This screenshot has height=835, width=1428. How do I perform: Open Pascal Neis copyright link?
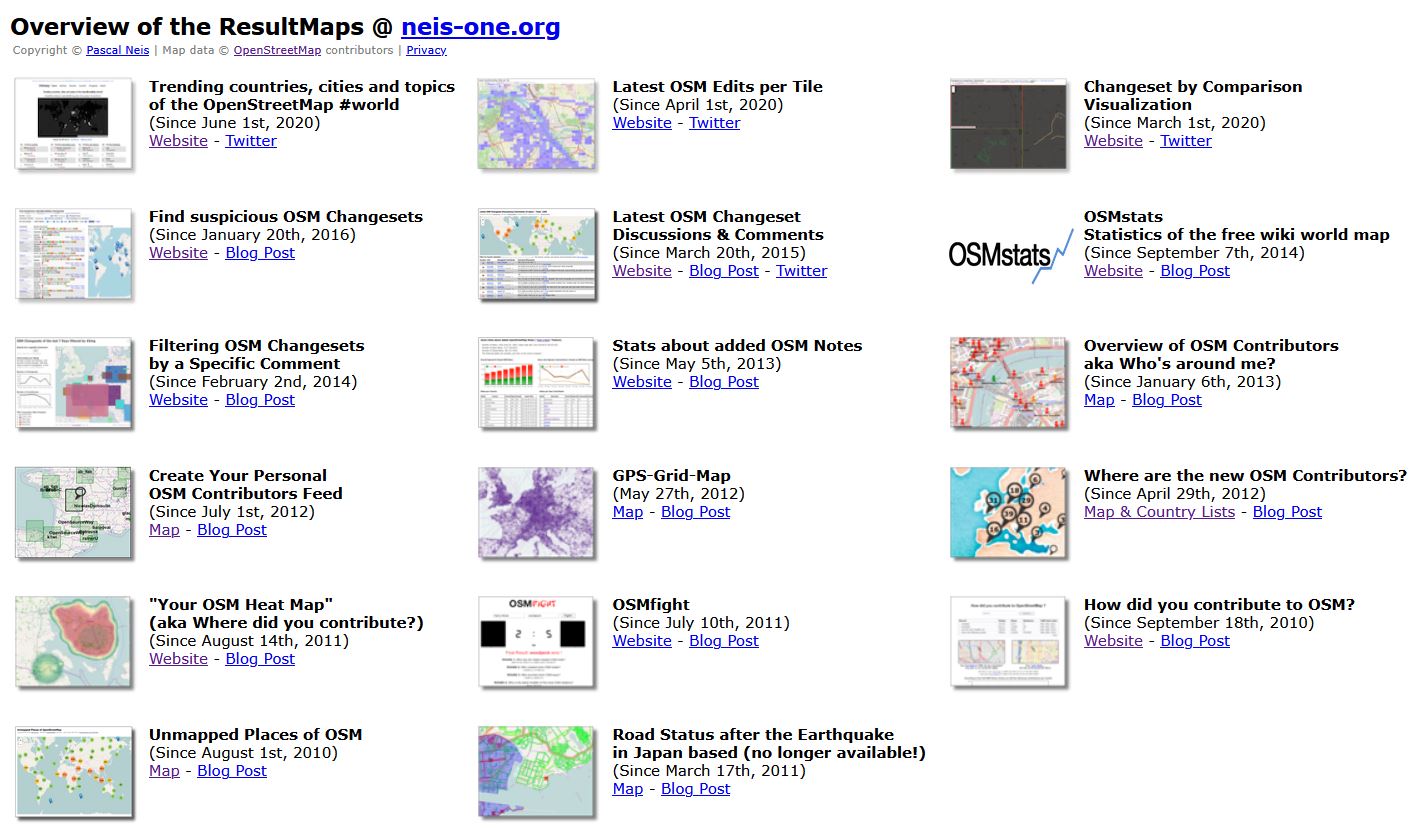[x=117, y=50]
